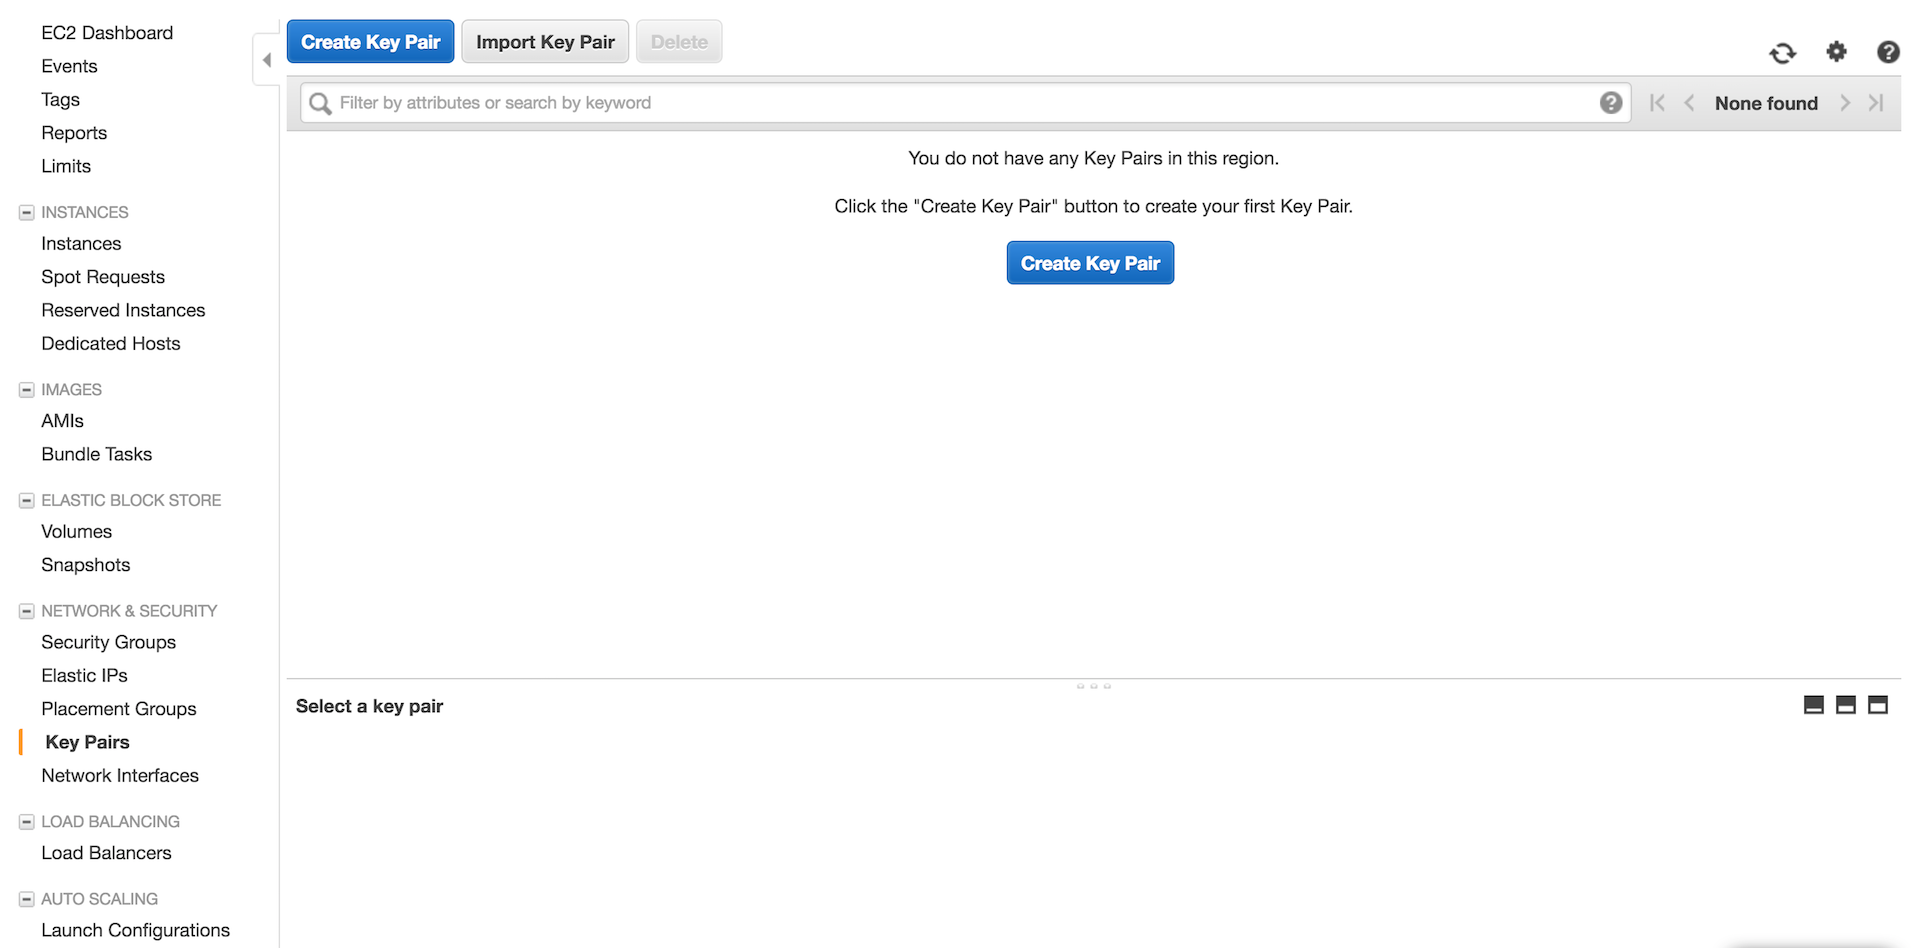Screen dimensions: 1920x948
Task: Collapse the sidebar with the left arrow handle
Action: pyautogui.click(x=266, y=60)
